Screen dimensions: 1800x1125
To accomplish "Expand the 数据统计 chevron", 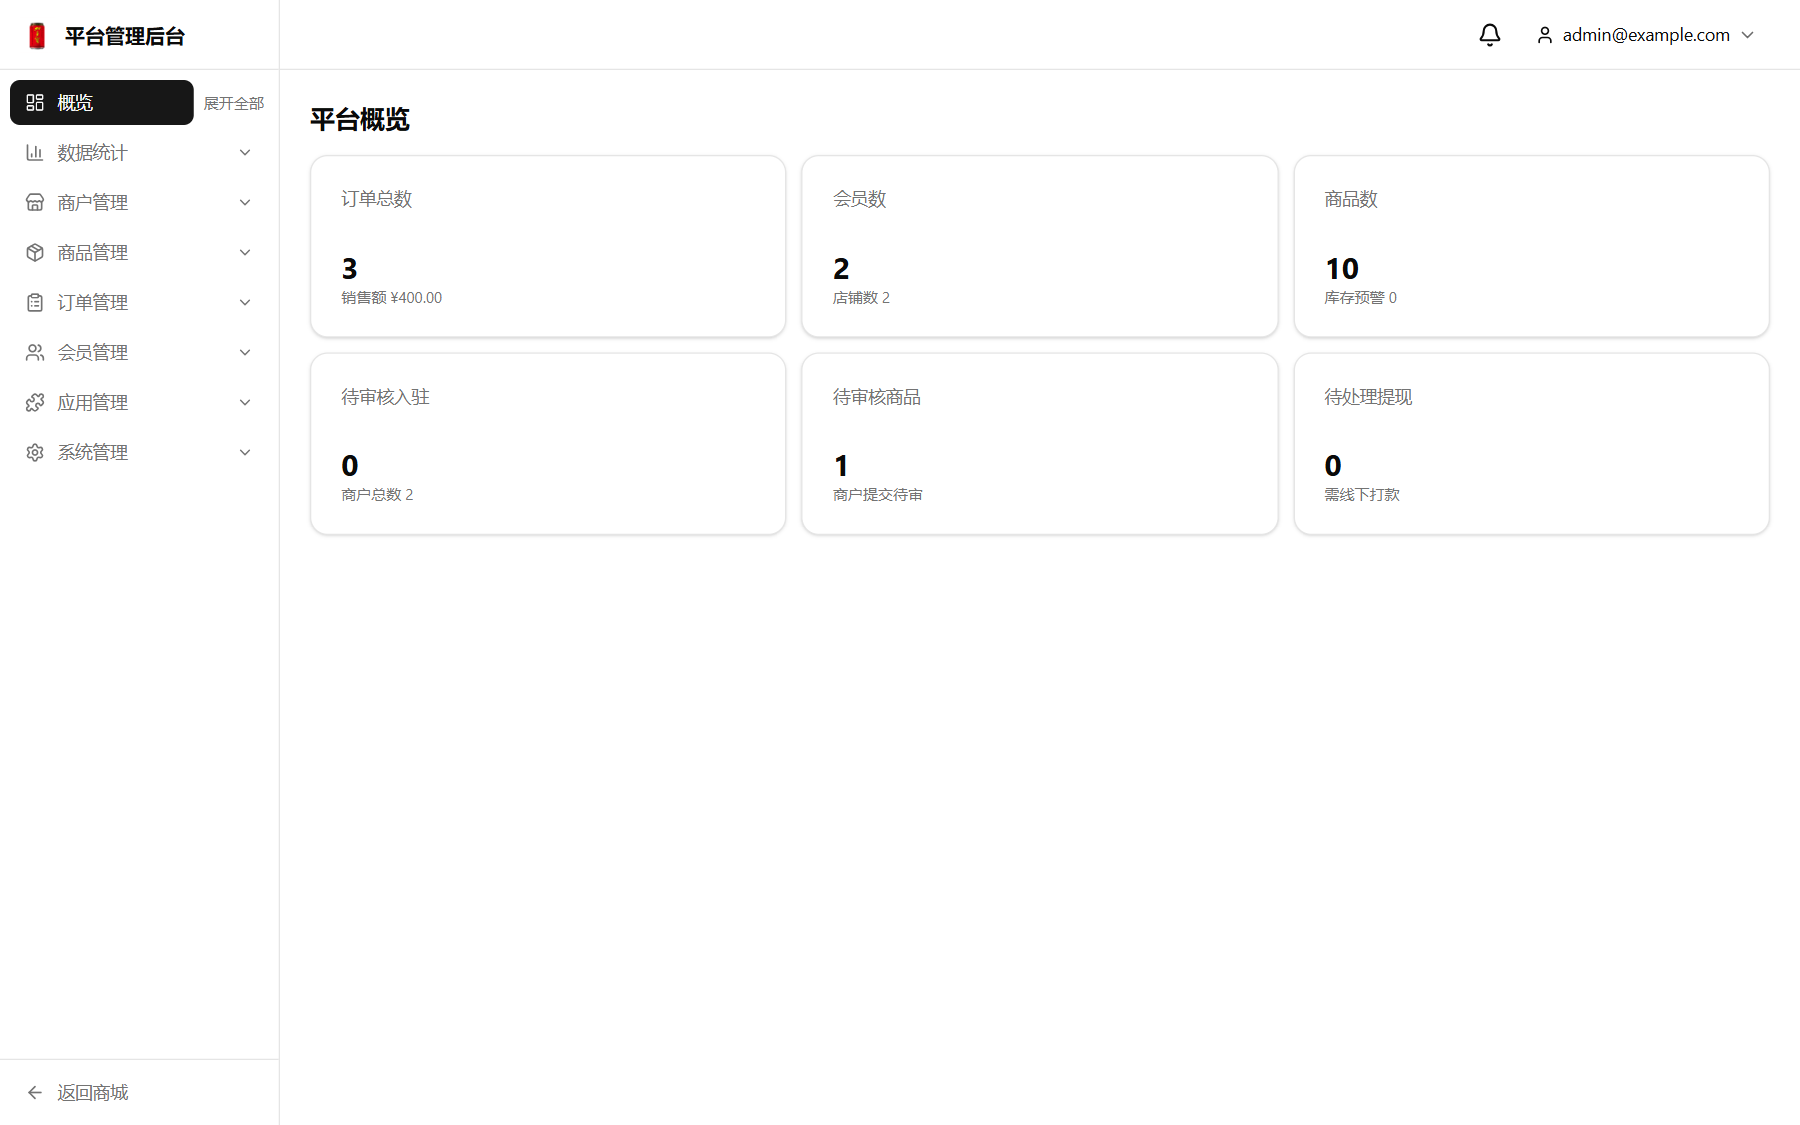I will (x=245, y=152).
